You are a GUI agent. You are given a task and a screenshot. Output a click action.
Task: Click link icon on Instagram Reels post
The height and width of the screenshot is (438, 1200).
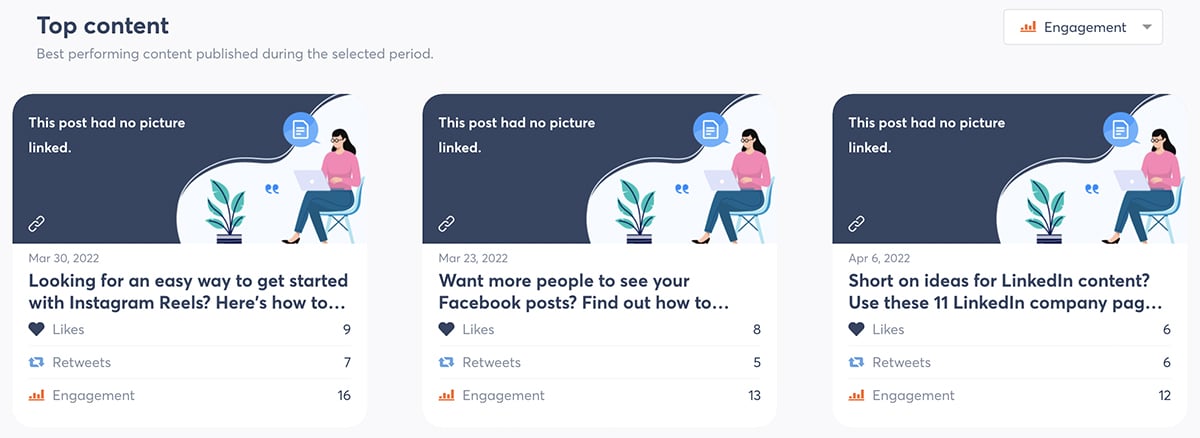click(x=37, y=223)
